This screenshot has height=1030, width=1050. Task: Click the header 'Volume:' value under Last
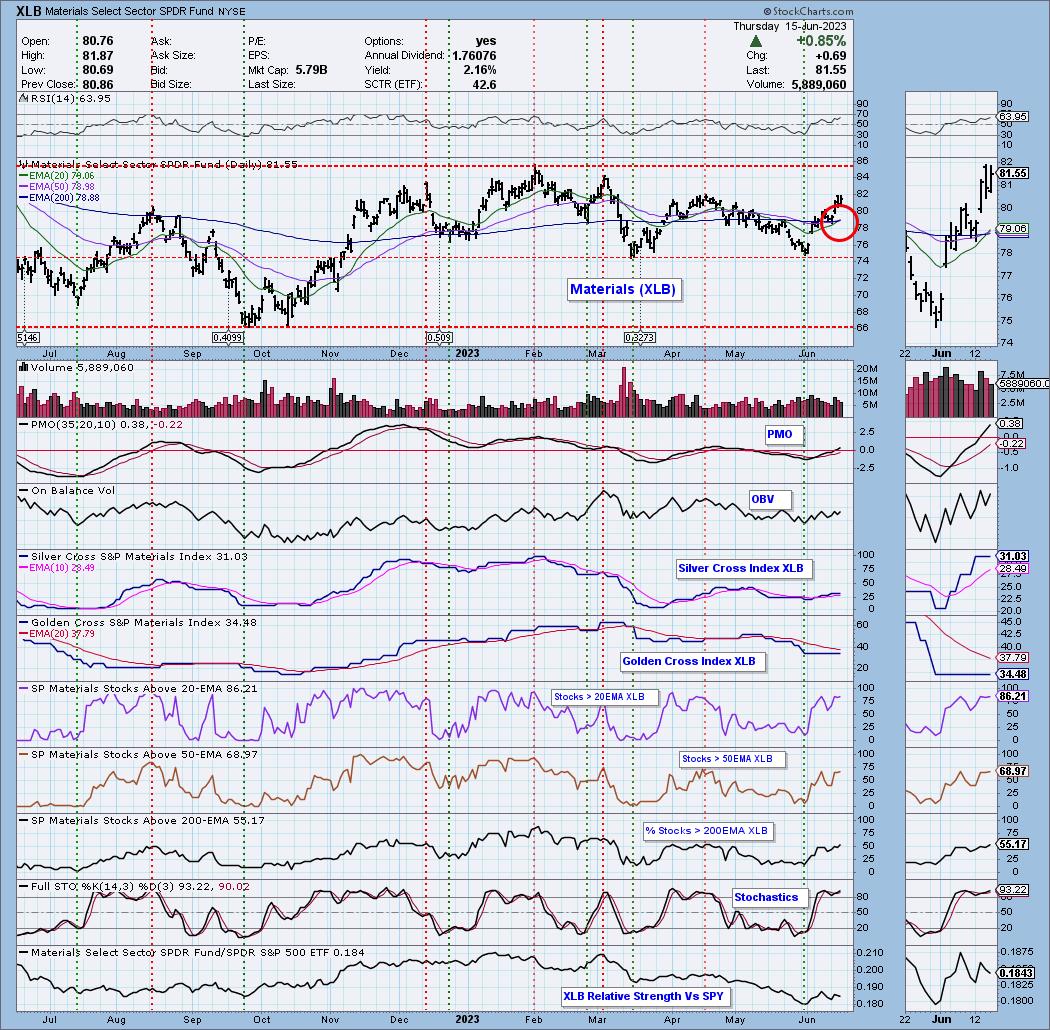[x=818, y=84]
